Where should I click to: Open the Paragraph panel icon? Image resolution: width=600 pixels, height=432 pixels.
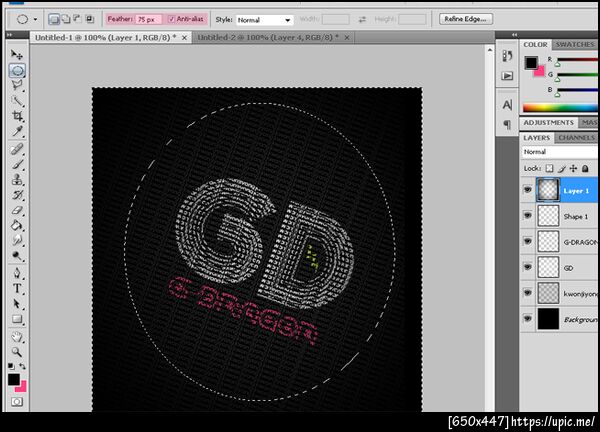pyautogui.click(x=507, y=124)
